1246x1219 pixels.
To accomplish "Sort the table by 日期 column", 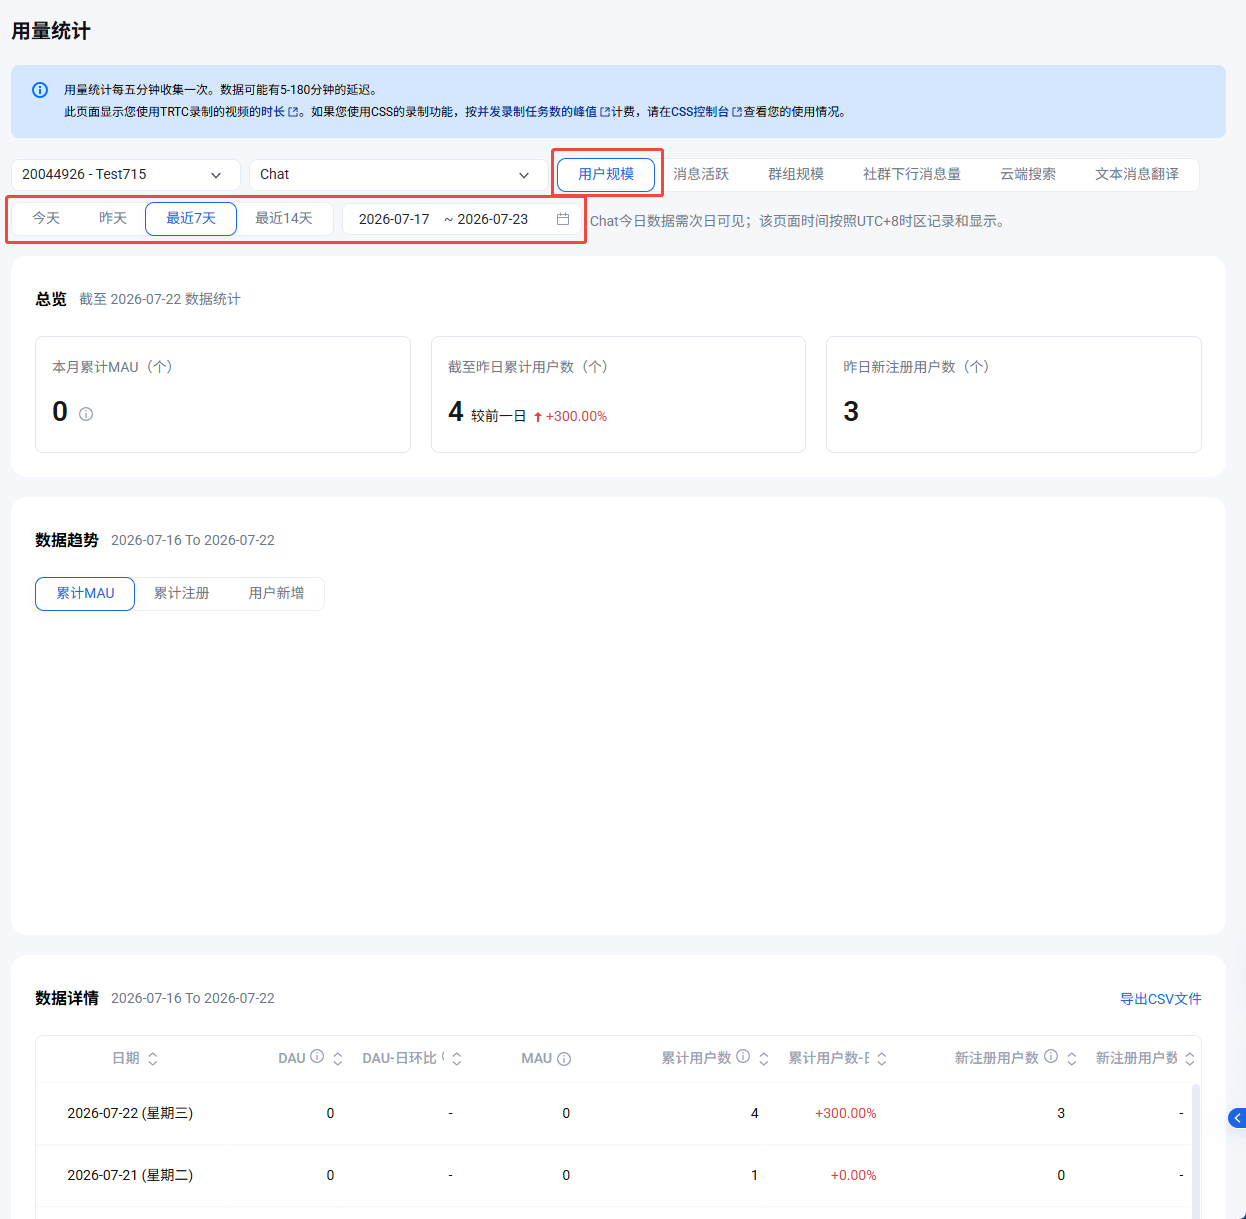I will pyautogui.click(x=153, y=1059).
